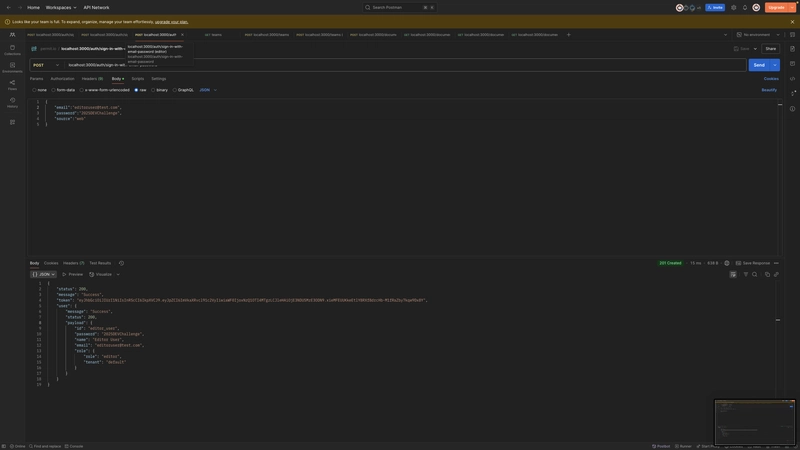Beautify the request body
This screenshot has width=800, height=450.
[x=769, y=90]
